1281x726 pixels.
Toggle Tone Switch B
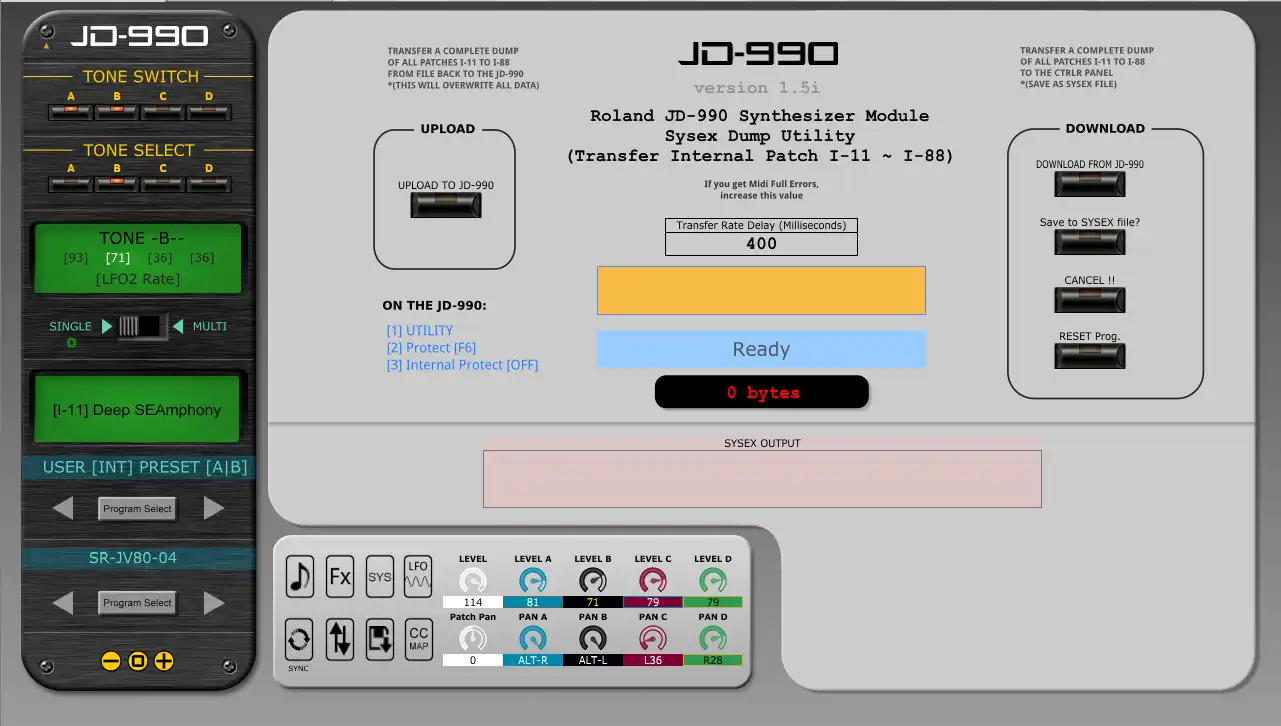[116, 112]
